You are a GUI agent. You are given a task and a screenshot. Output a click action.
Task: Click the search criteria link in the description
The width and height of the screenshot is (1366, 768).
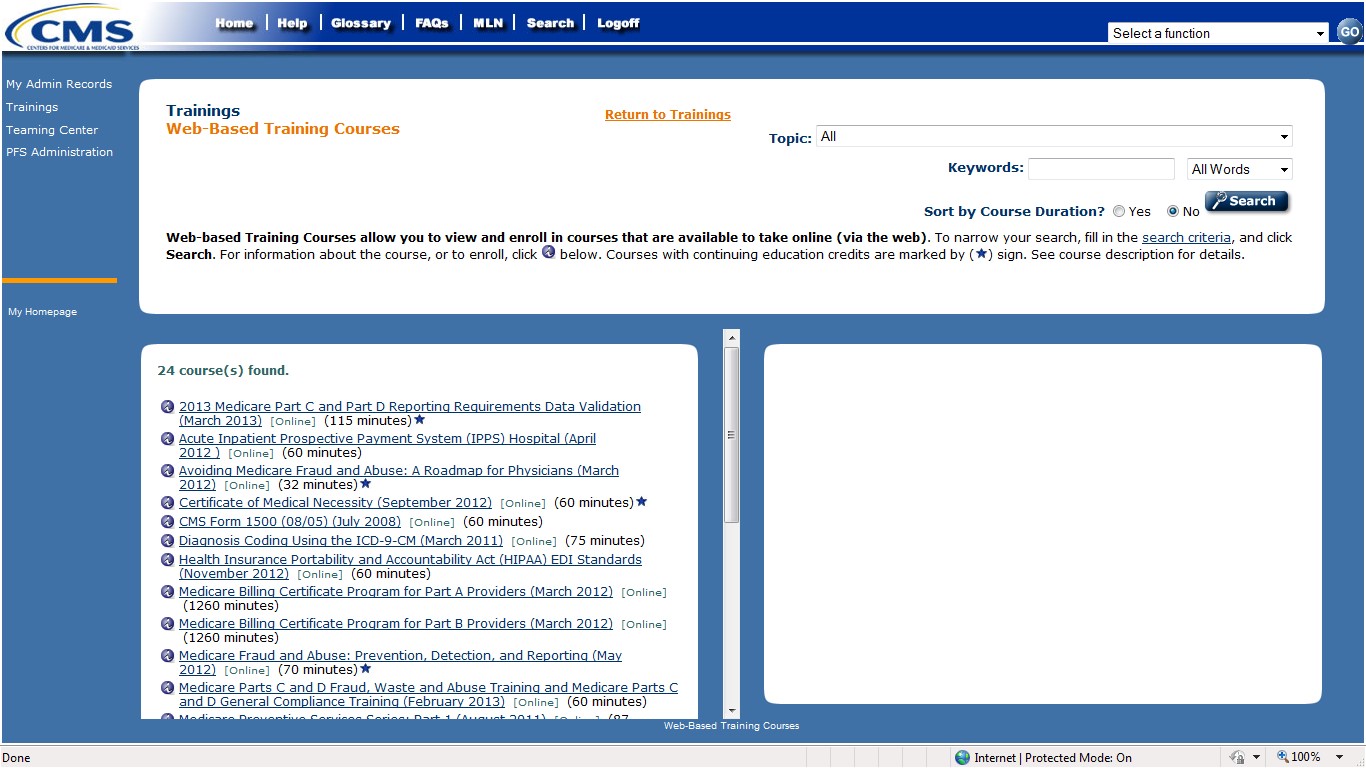1186,238
